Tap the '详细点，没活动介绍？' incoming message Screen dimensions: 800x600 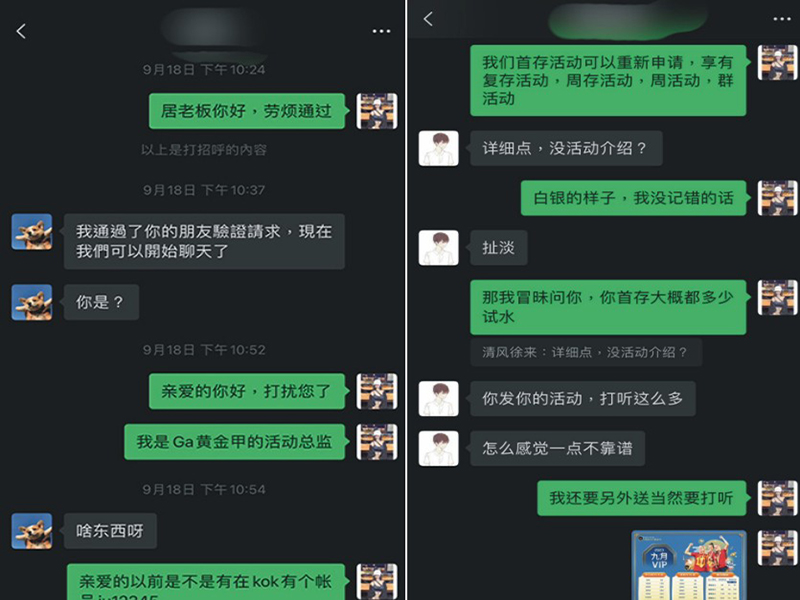(x=566, y=148)
